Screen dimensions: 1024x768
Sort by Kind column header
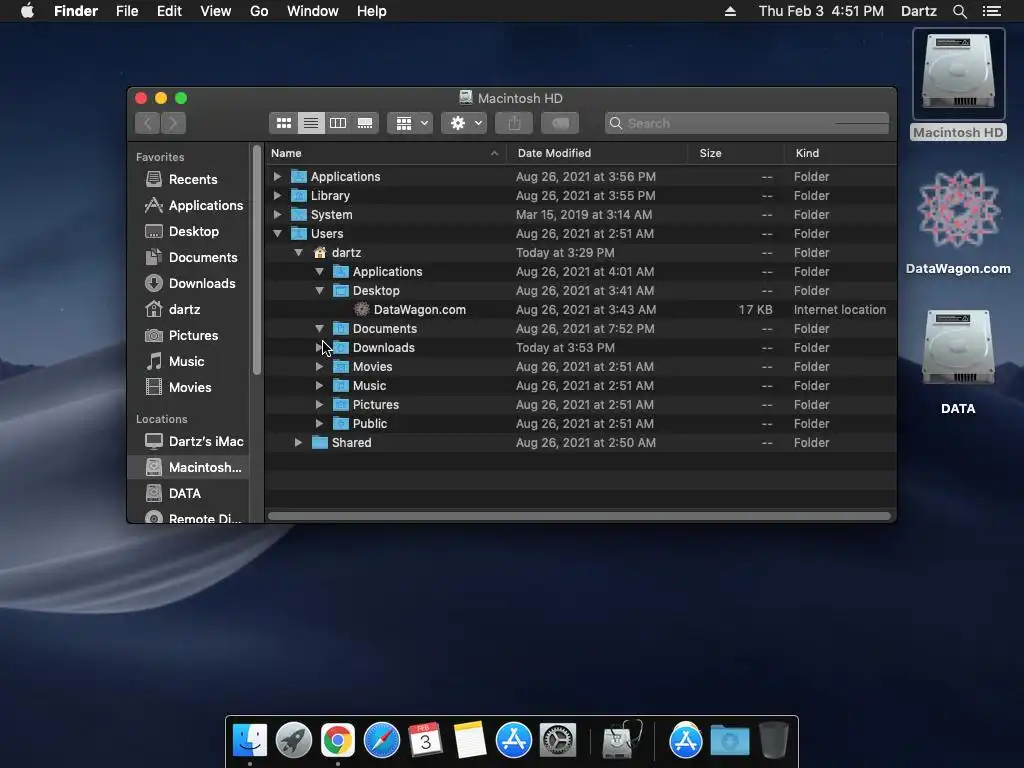click(x=840, y=153)
